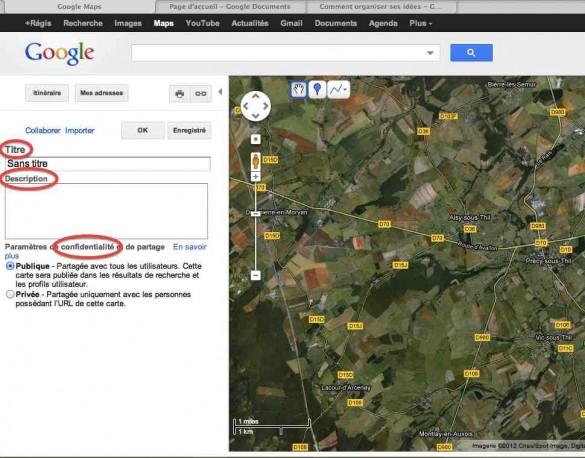Expand the Plus dropdown menu
Viewport: 585px width, 458px height.
tap(420, 23)
